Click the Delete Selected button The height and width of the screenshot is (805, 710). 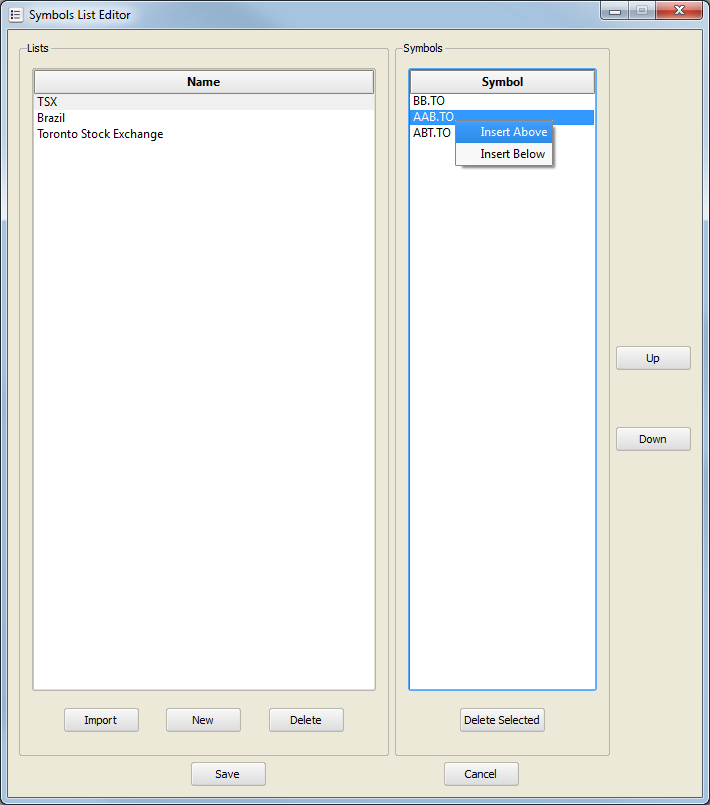coord(502,720)
